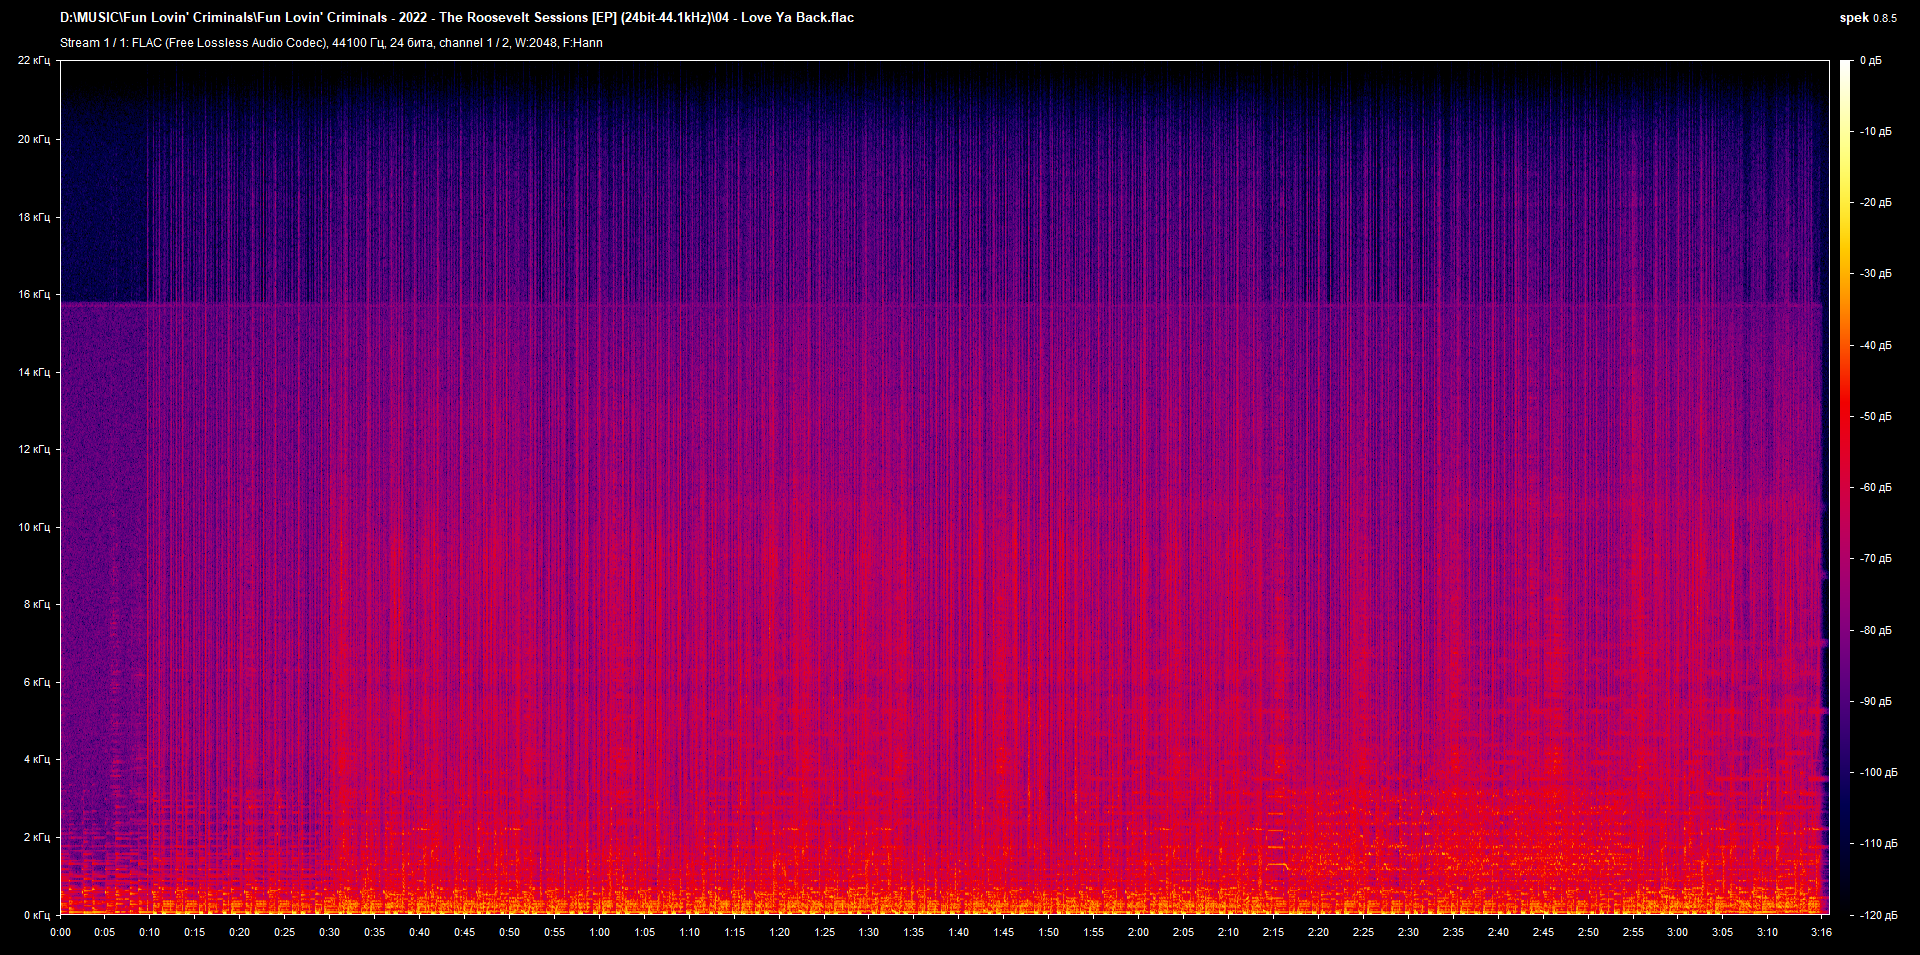Click the 1:00 time axis marker
Viewport: 1920px width, 955px height.
[599, 932]
